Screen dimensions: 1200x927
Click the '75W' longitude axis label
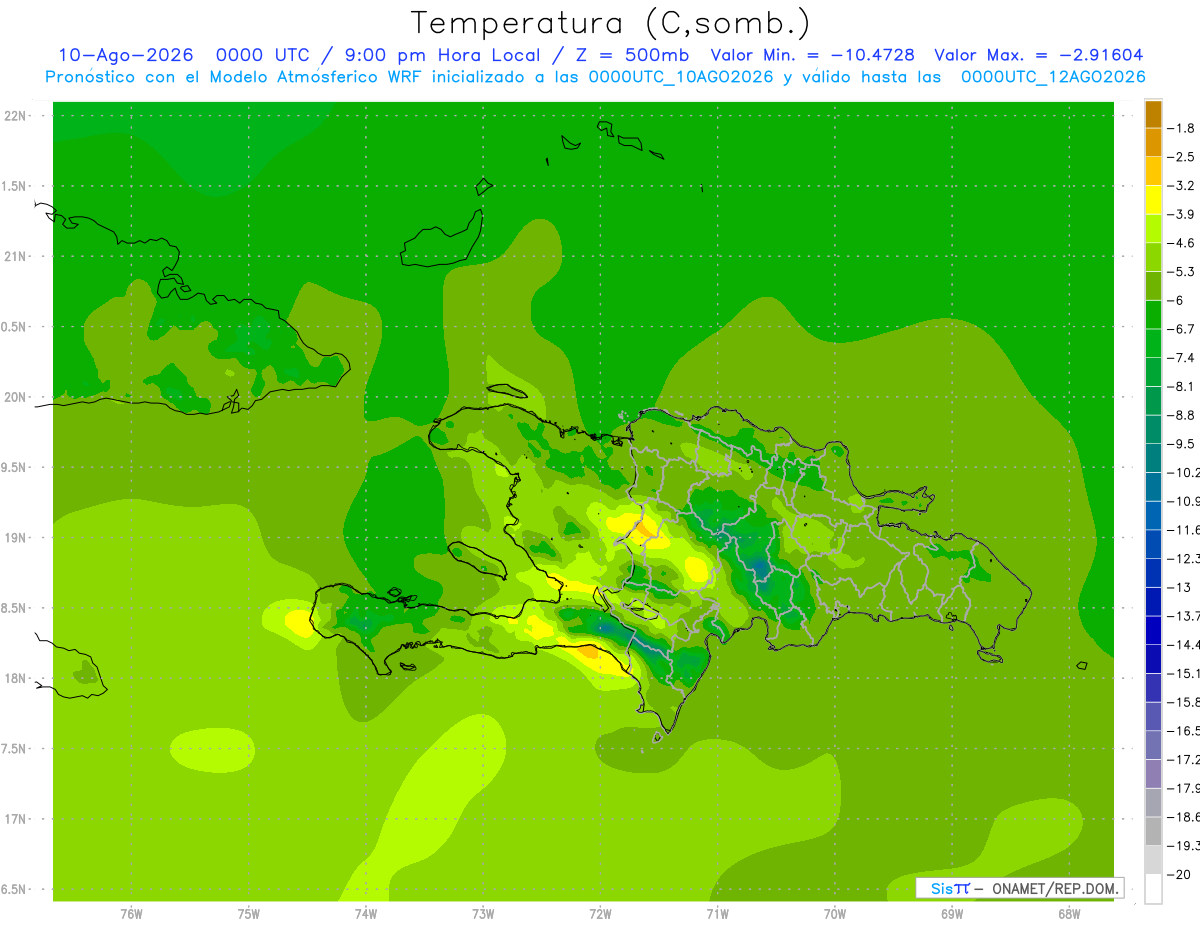[249, 914]
